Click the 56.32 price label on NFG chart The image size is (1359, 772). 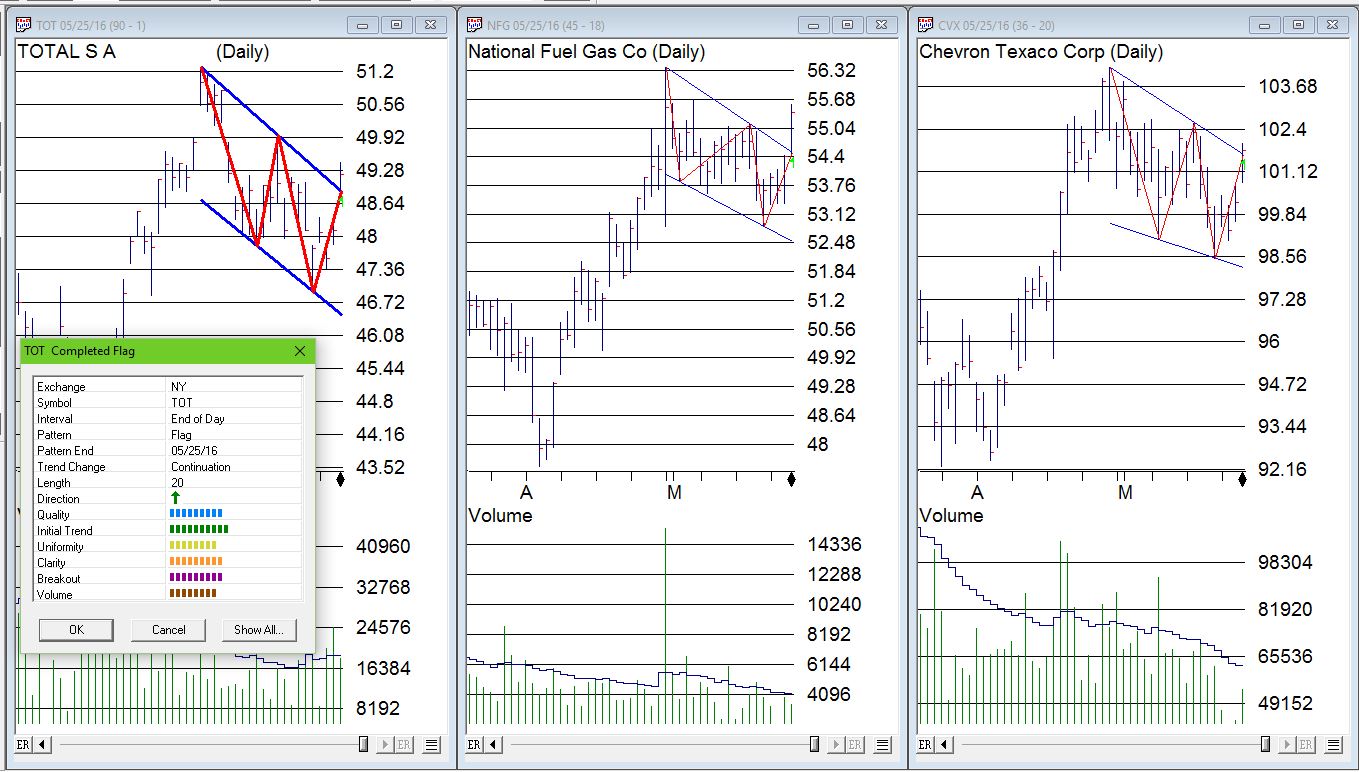831,70
